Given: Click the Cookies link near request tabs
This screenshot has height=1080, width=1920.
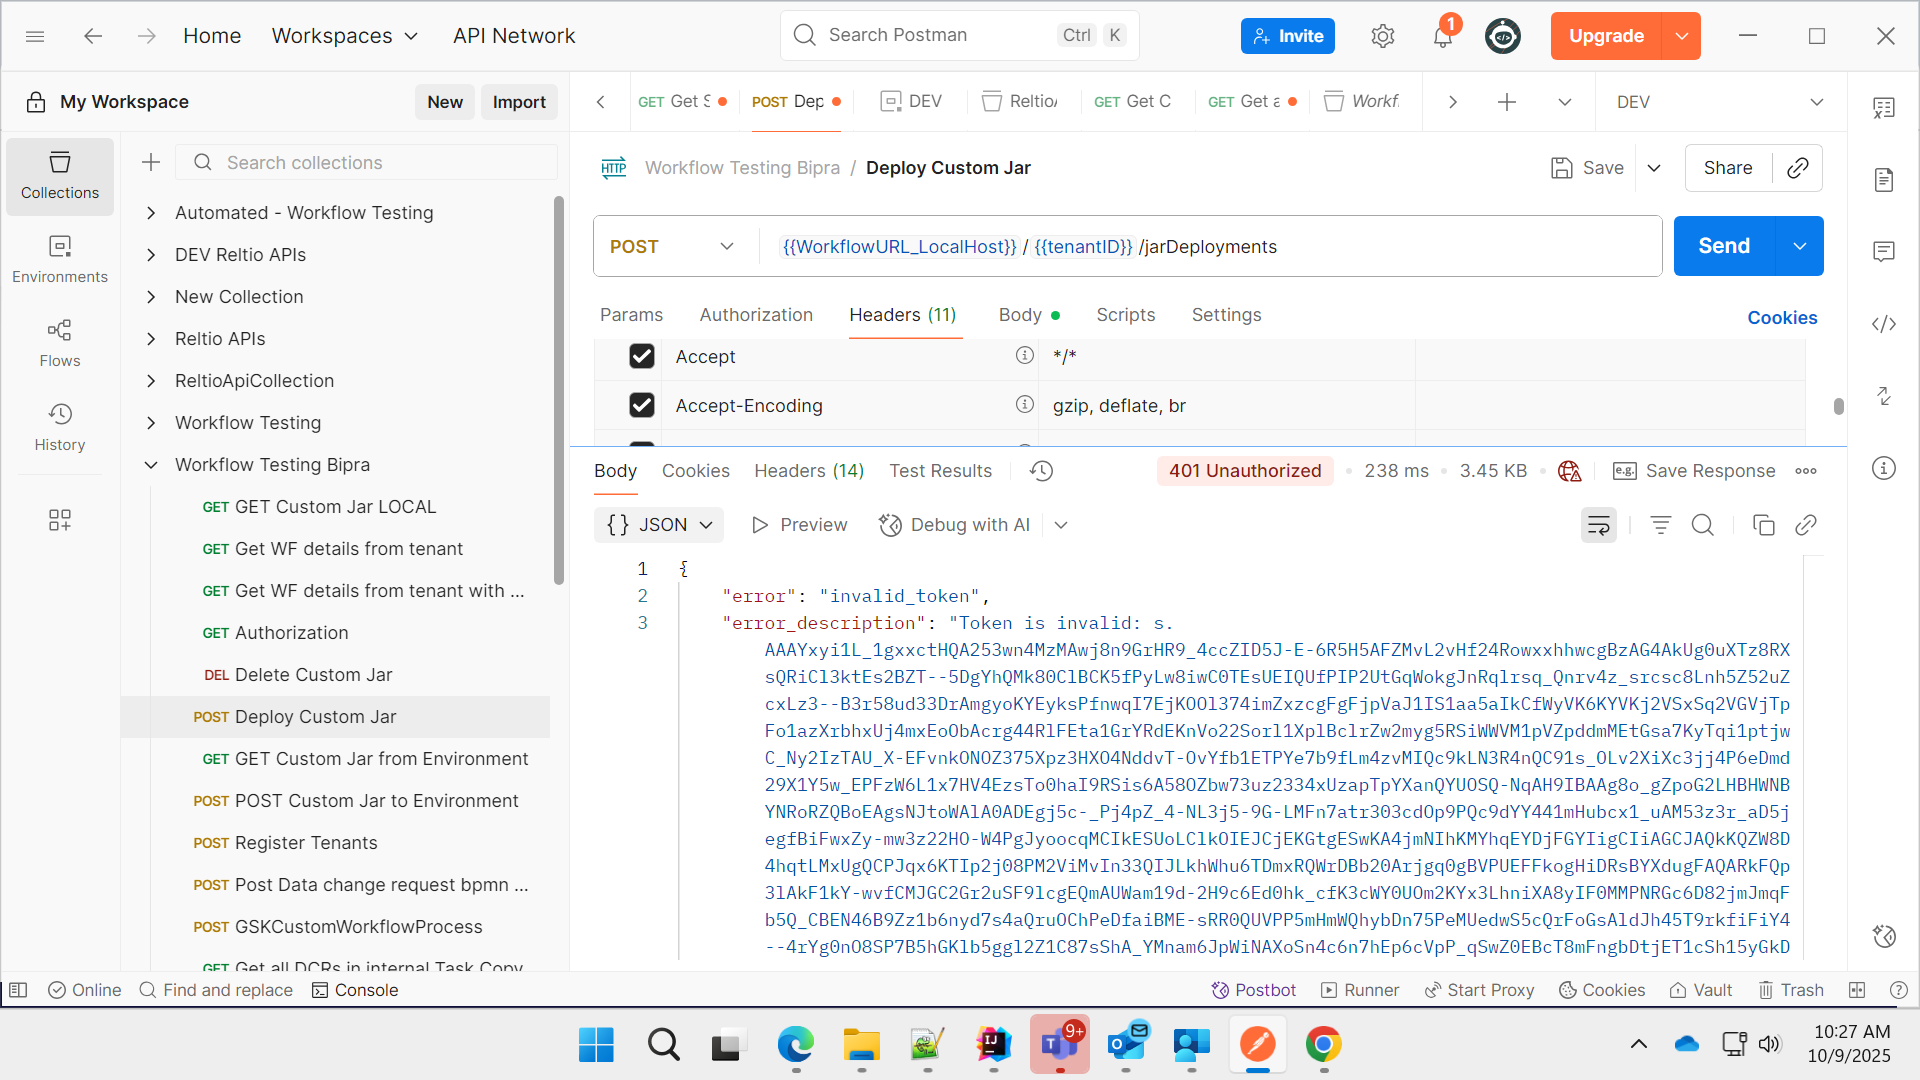Looking at the screenshot, I should (x=1781, y=318).
